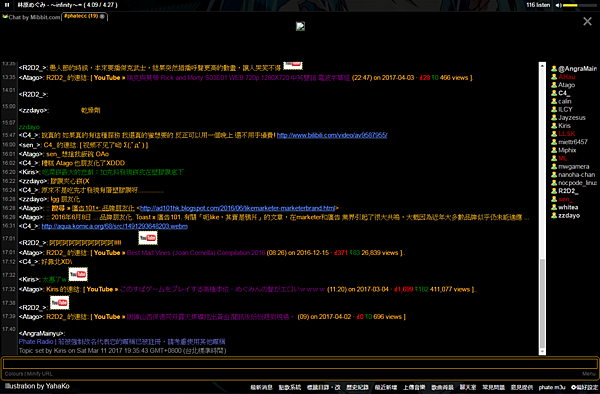Click the user icon beside Kiris
The width and height of the screenshot is (600, 394).
554,125
